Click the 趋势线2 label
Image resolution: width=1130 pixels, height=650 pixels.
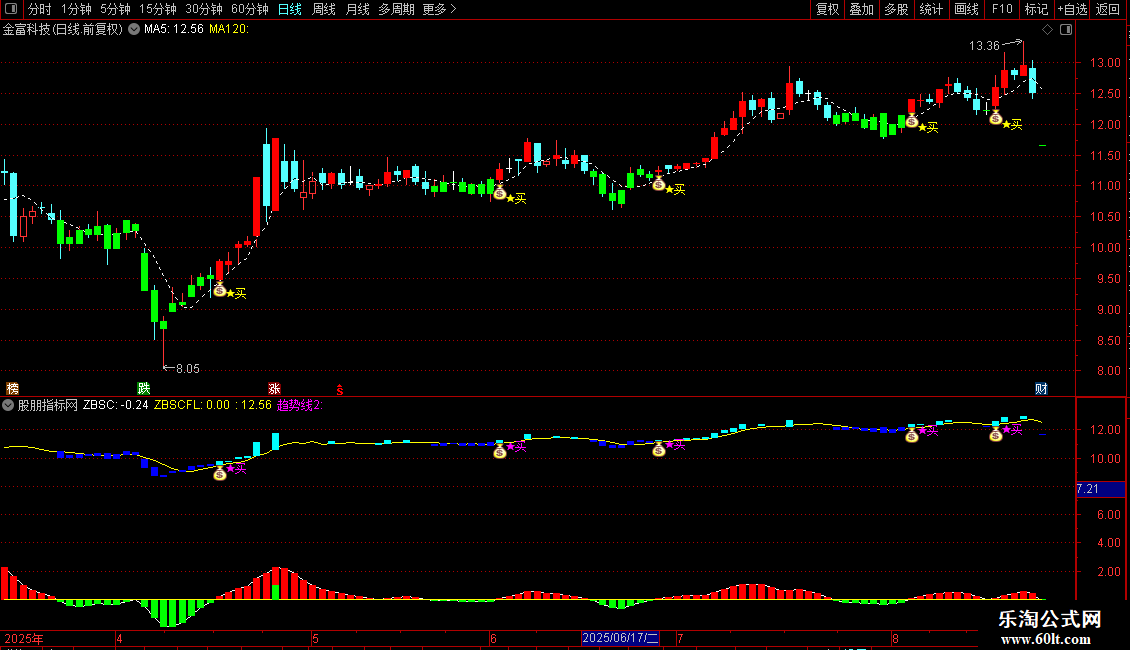300,405
